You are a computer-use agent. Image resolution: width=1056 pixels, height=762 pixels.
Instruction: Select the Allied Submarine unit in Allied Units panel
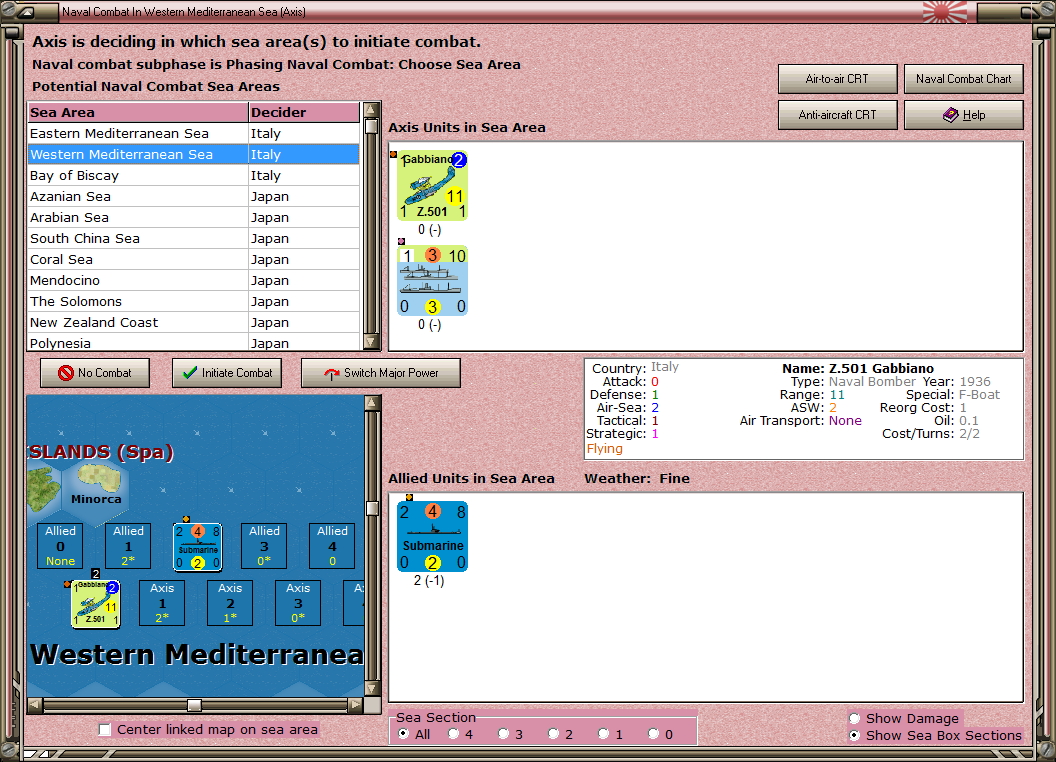(x=432, y=537)
